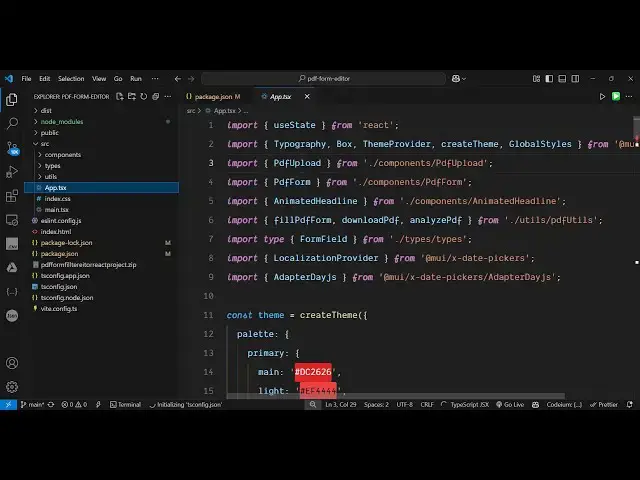640x480 pixels.
Task: Open Run and Debug view
Action: pos(12,172)
